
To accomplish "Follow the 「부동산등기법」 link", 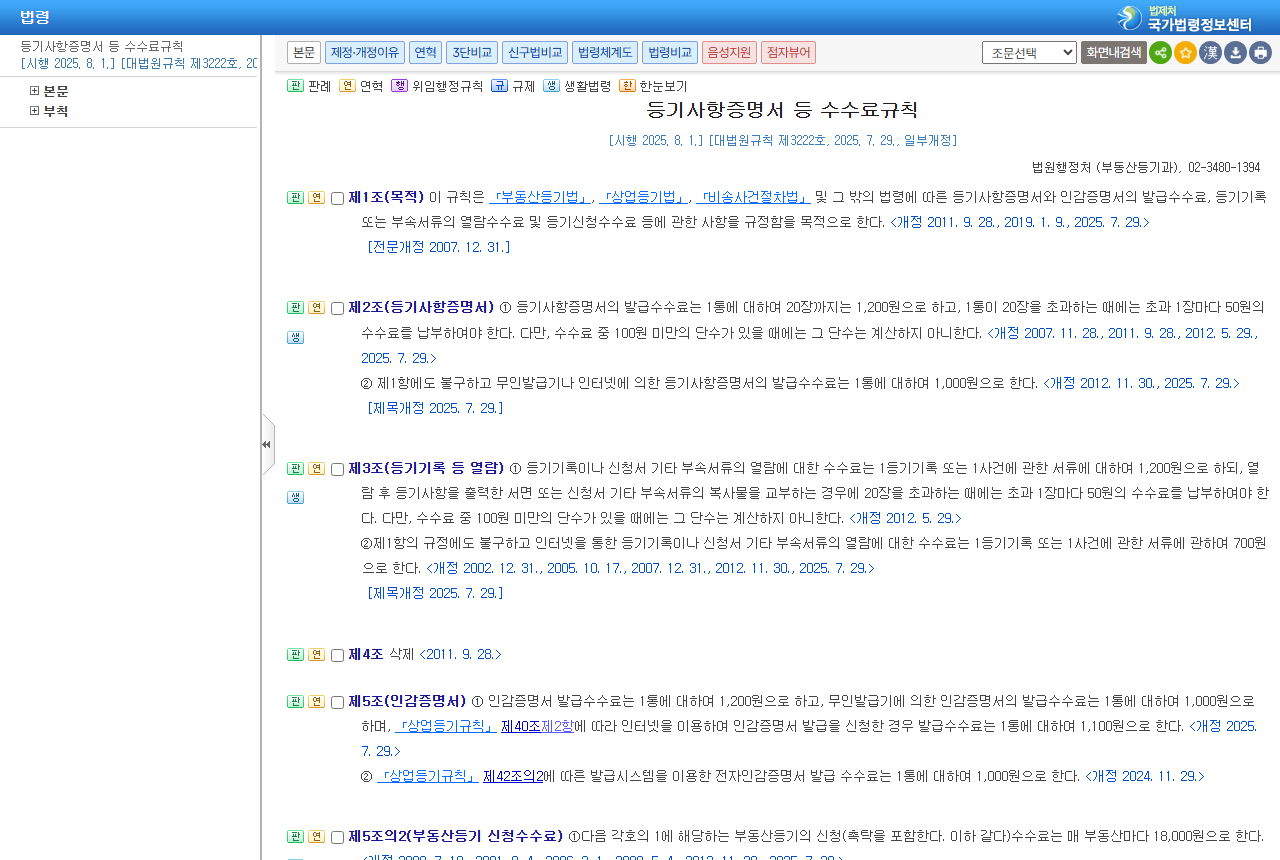I will 541,196.
